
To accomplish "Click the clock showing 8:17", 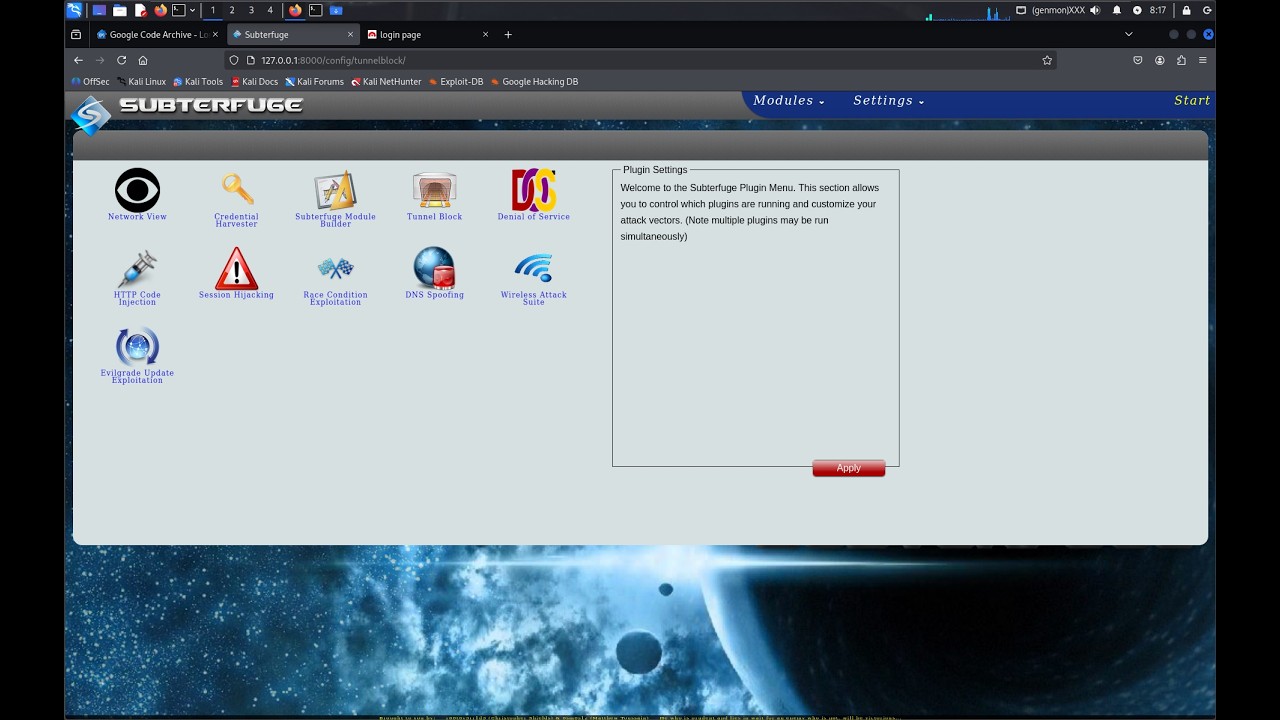I will (1158, 10).
